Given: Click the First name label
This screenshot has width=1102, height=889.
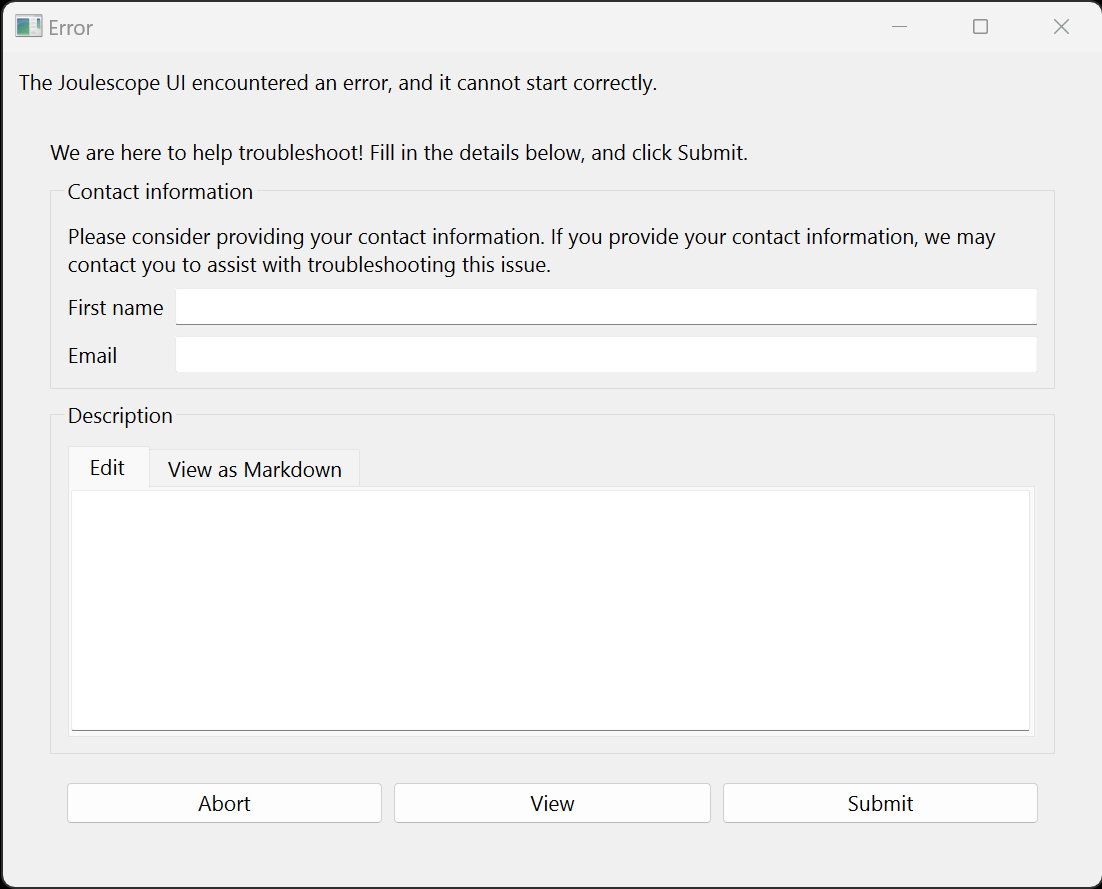Looking at the screenshot, I should click(115, 308).
